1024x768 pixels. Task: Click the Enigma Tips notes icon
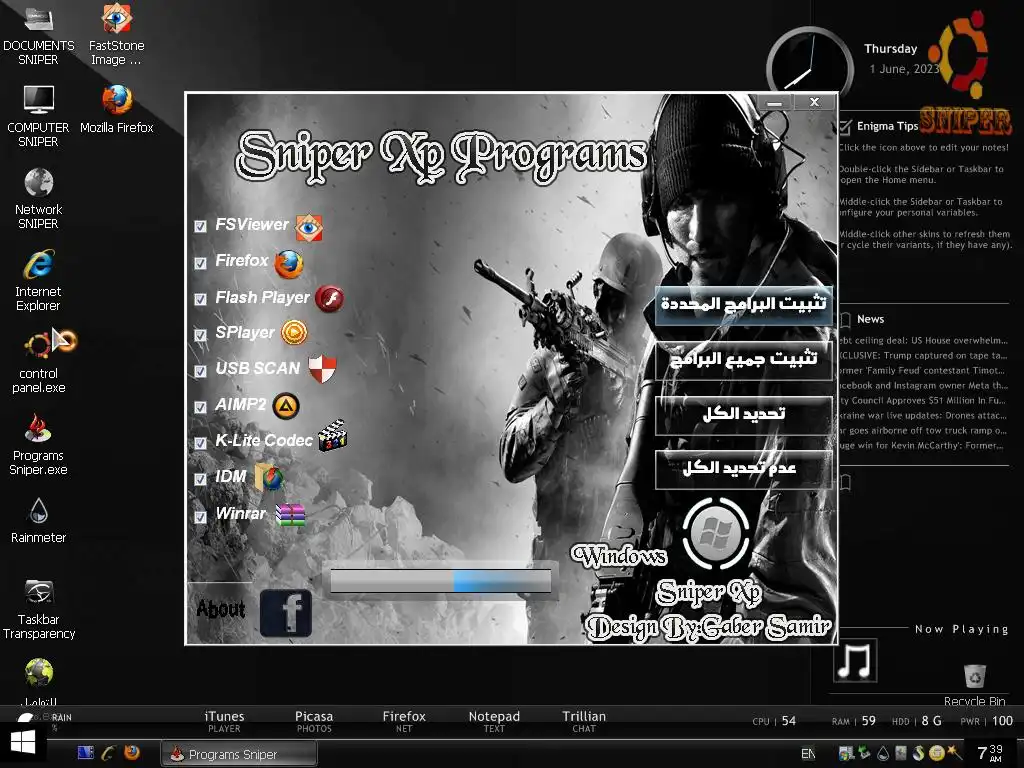point(846,126)
